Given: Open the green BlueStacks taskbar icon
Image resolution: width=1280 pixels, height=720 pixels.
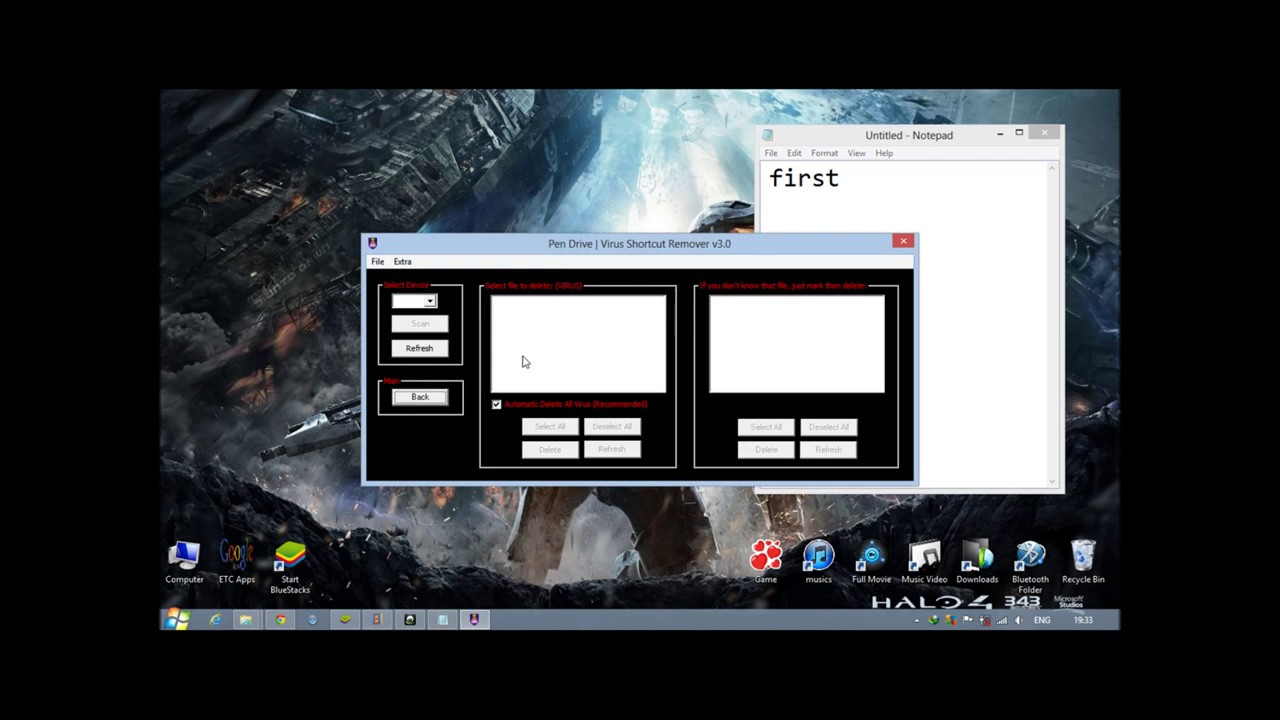Looking at the screenshot, I should pyautogui.click(x=345, y=620).
